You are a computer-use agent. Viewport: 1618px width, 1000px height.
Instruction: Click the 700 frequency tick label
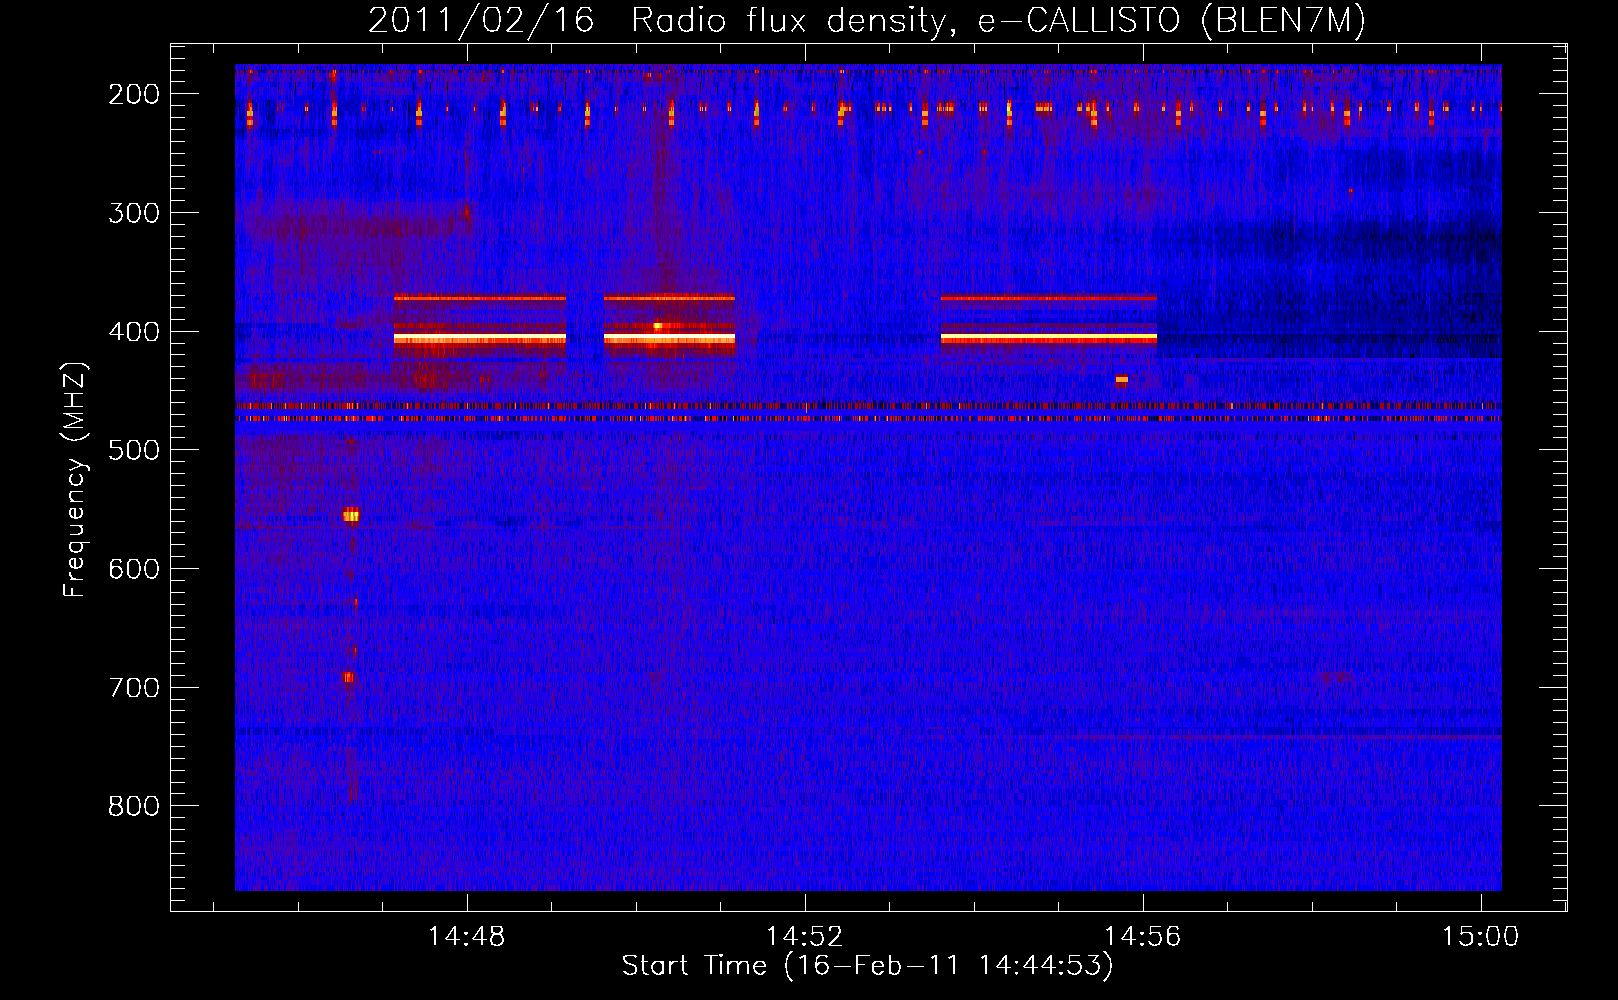pos(134,688)
